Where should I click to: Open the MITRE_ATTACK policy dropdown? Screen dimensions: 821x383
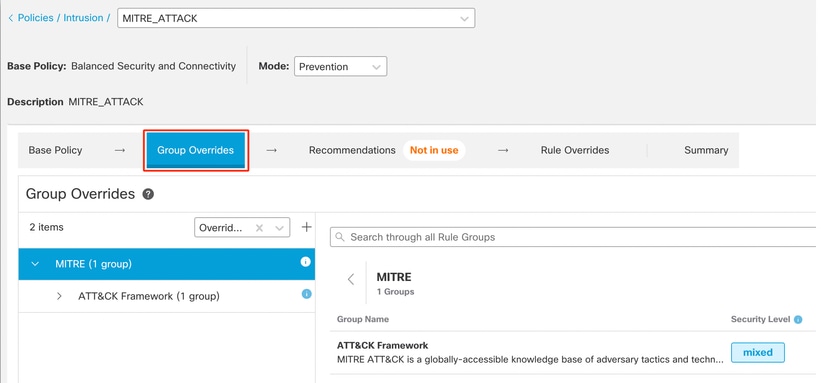[296, 18]
